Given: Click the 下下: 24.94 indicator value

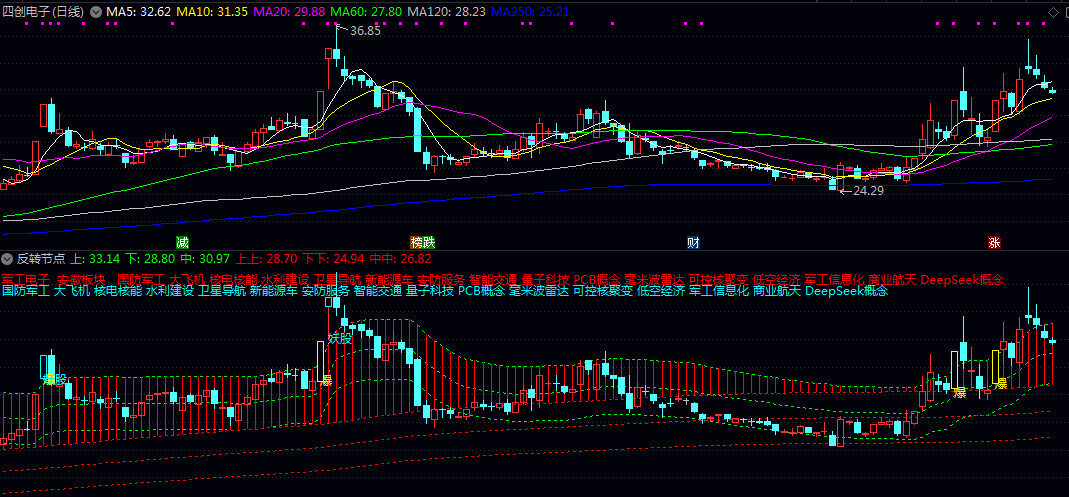Looking at the screenshot, I should [333, 258].
